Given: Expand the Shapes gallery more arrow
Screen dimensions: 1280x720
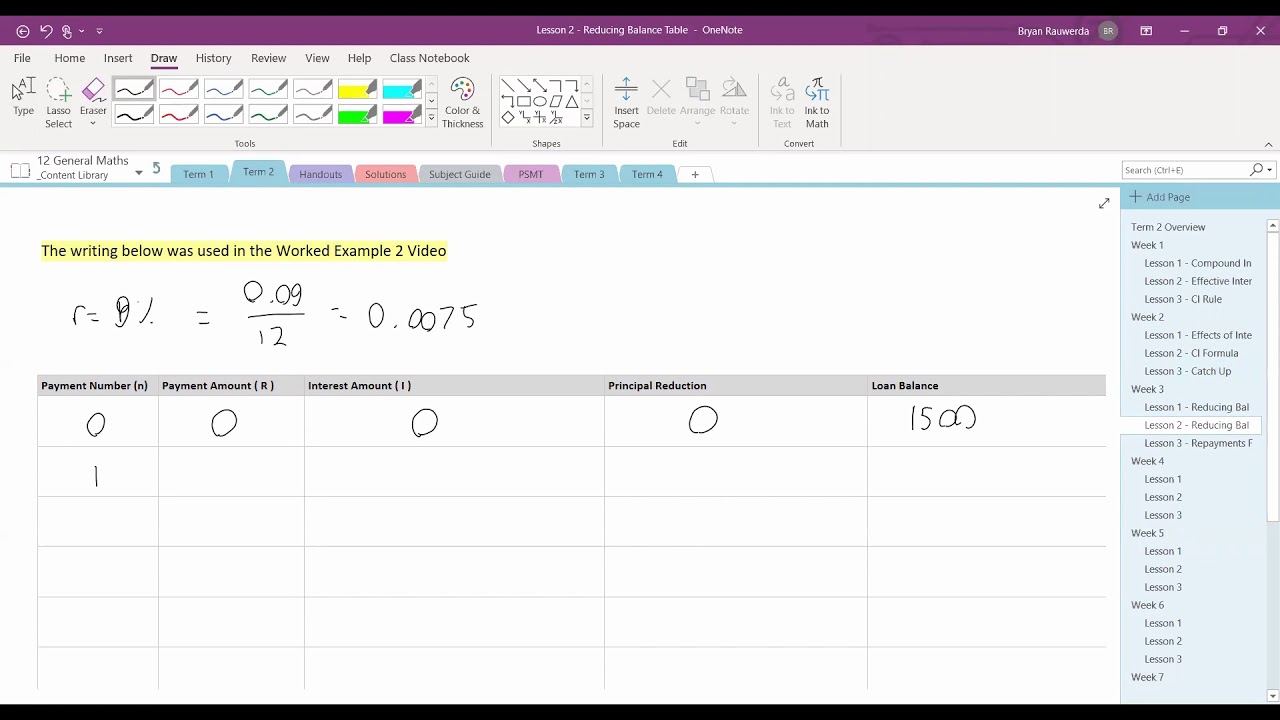Looking at the screenshot, I should (587, 118).
